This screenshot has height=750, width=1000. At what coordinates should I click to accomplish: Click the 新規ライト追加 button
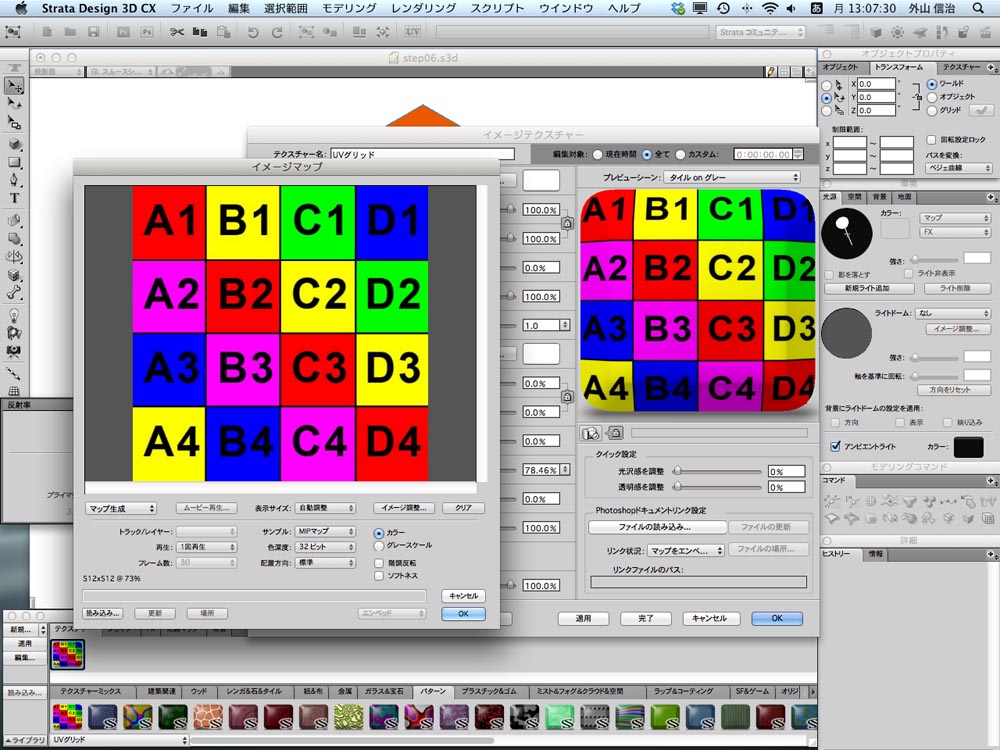pos(869,288)
